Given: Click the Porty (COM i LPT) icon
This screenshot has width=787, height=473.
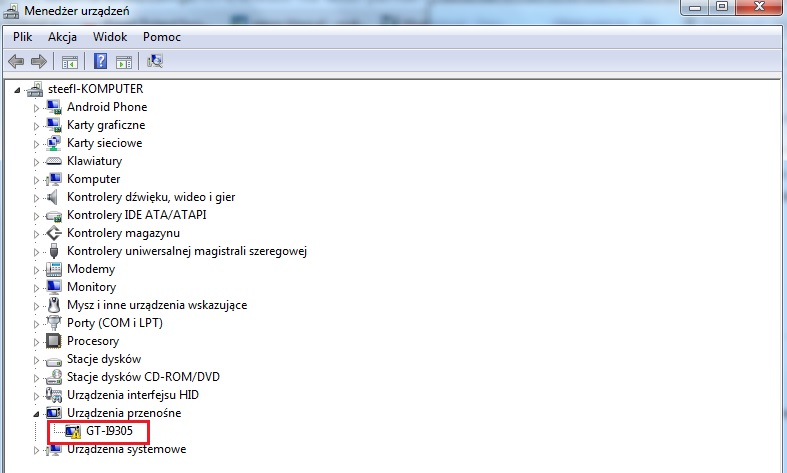Looking at the screenshot, I should click(x=54, y=322).
